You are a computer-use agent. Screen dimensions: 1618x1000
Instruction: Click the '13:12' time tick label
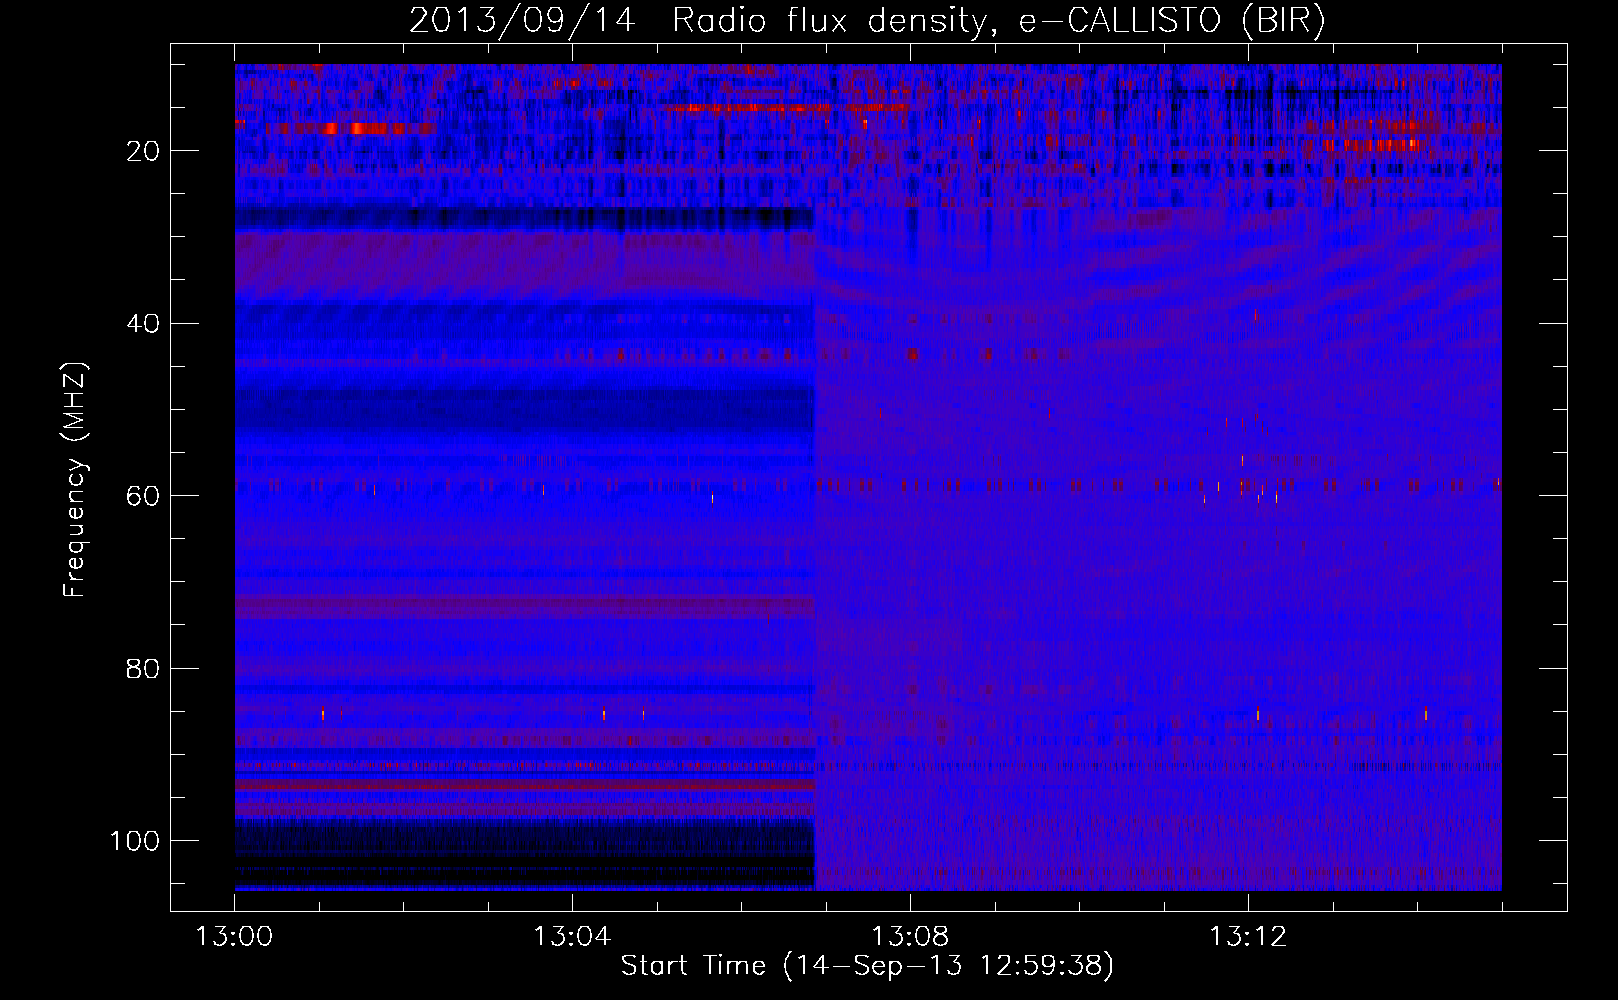pyautogui.click(x=1248, y=937)
